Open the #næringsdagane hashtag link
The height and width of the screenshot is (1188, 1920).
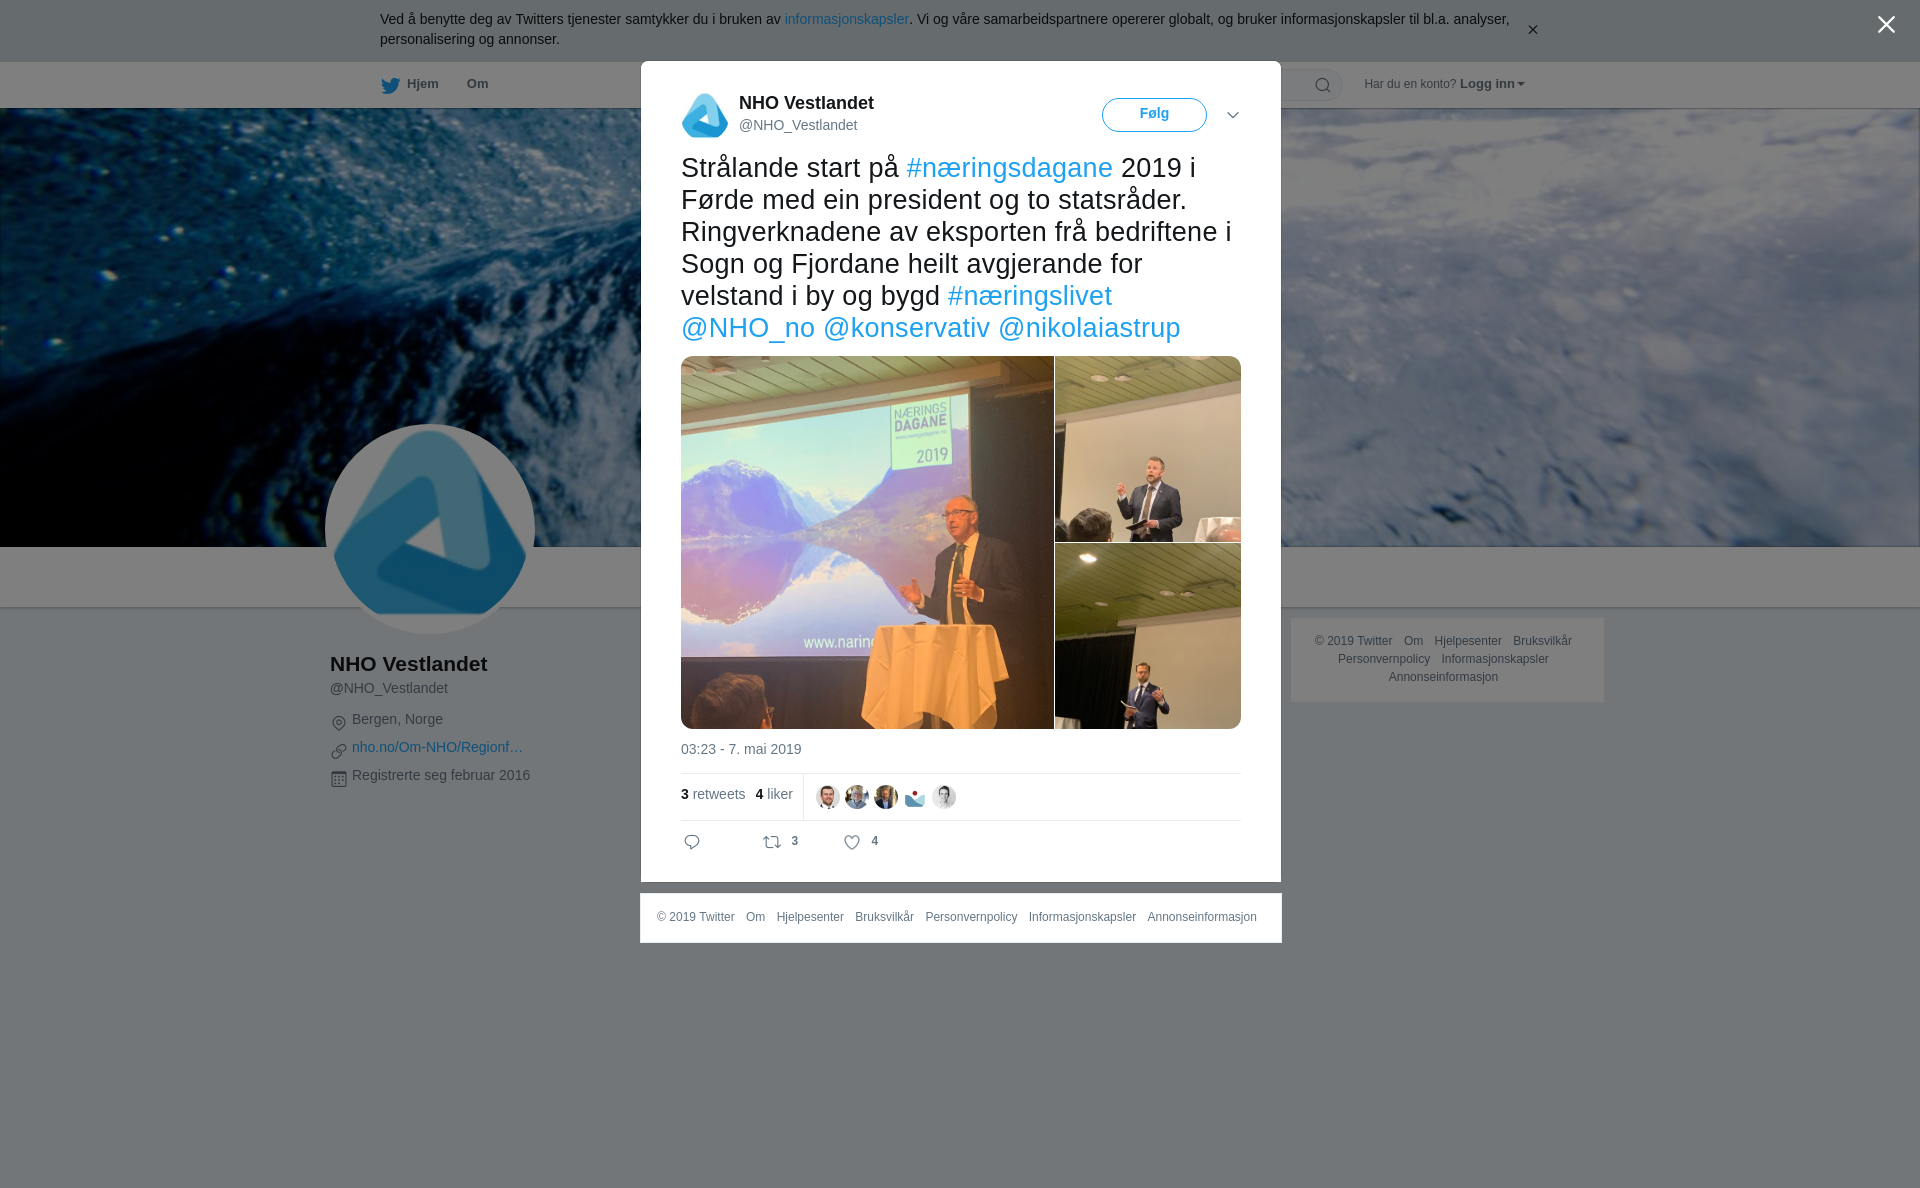(x=1009, y=168)
